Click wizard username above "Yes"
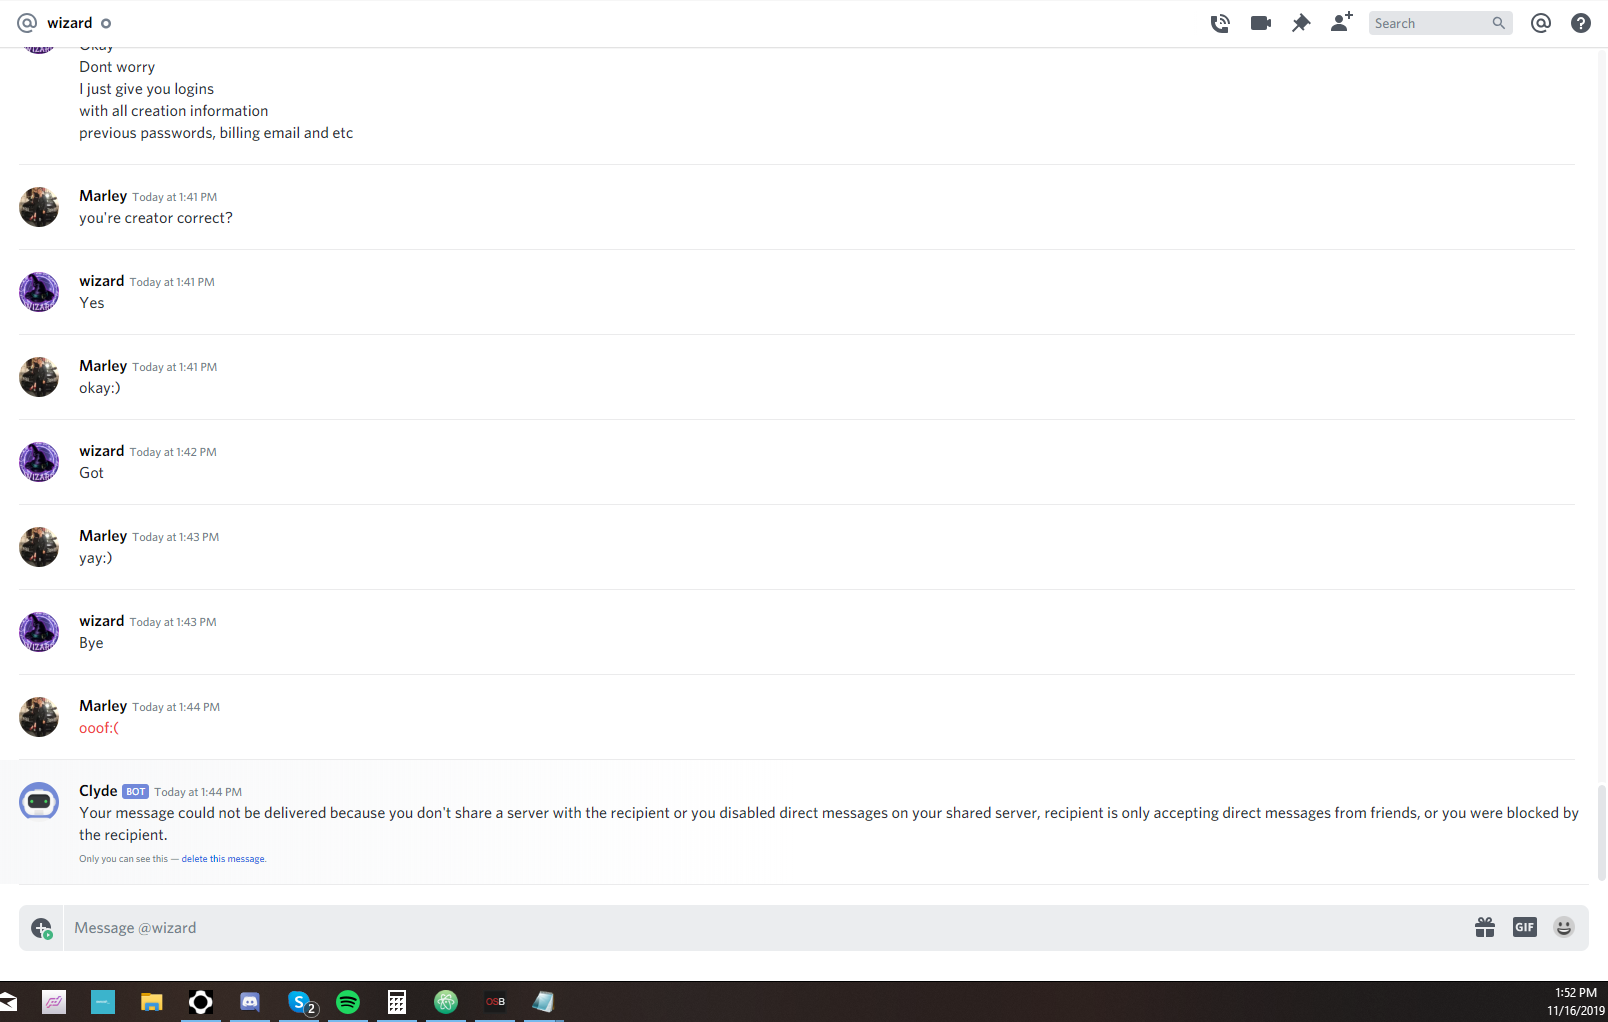The width and height of the screenshot is (1608, 1022). coord(102,281)
